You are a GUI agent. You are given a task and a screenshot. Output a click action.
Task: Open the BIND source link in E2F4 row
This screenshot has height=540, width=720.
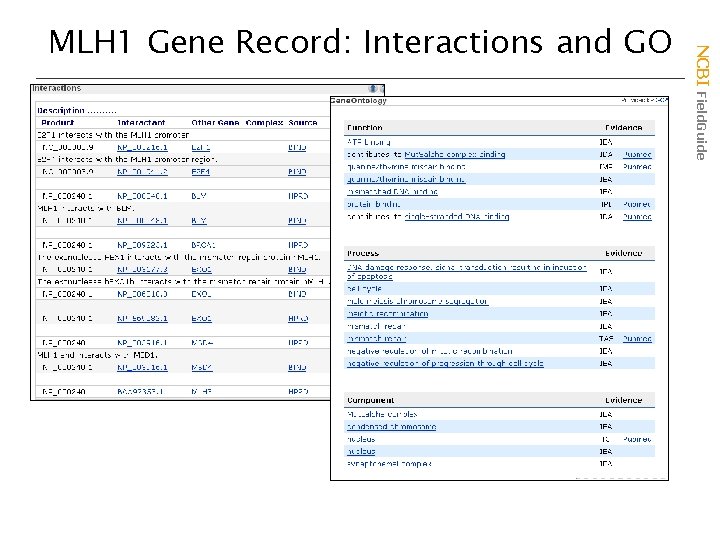pos(297,172)
